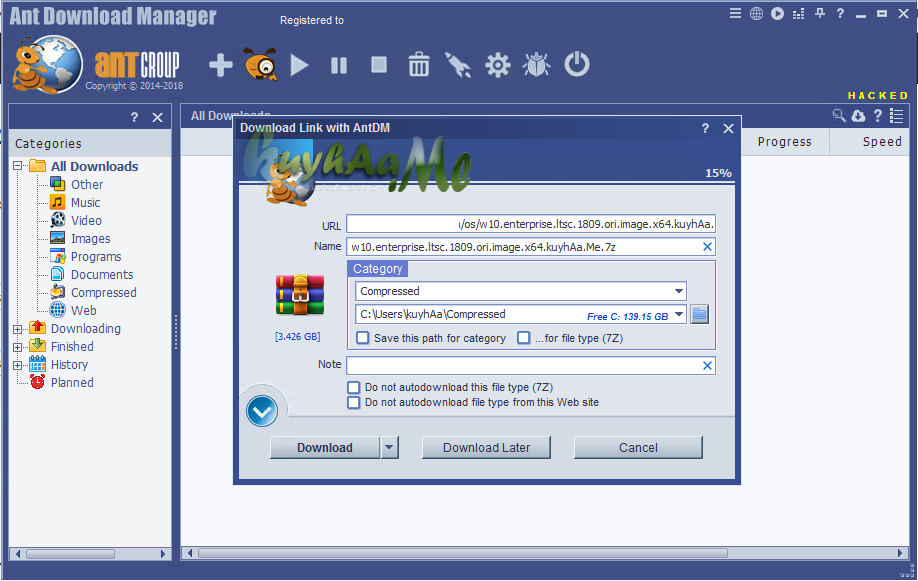Click the rocket speed toolbar icon

pyautogui.click(x=458, y=64)
